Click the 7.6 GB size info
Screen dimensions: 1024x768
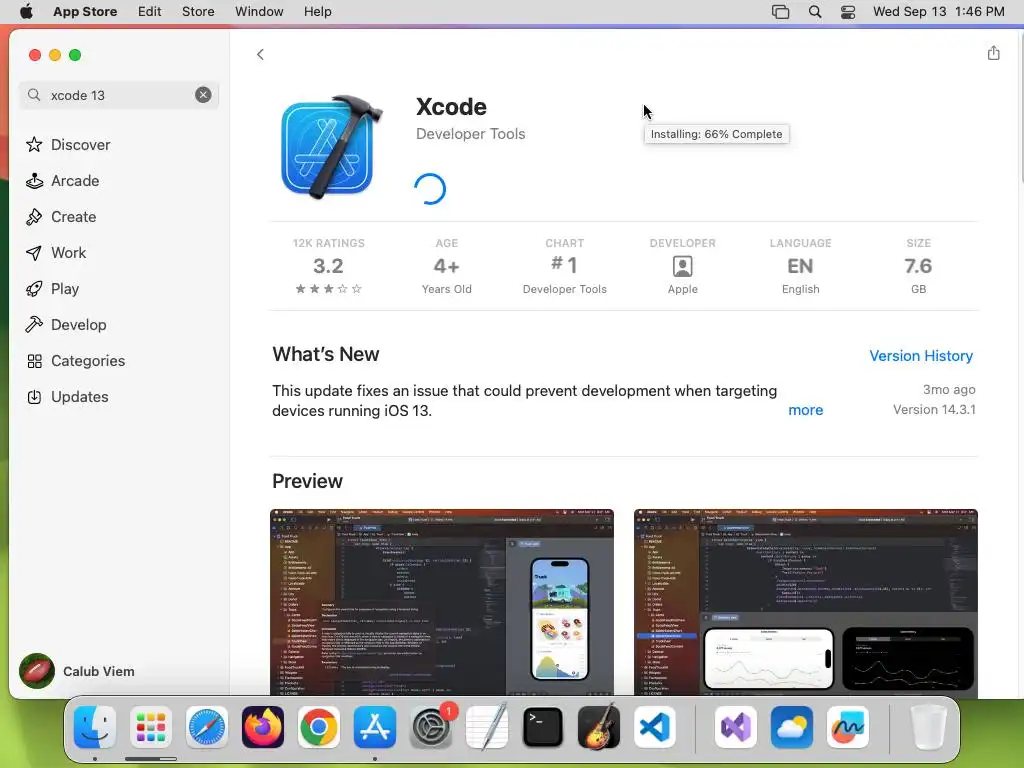[x=918, y=266]
